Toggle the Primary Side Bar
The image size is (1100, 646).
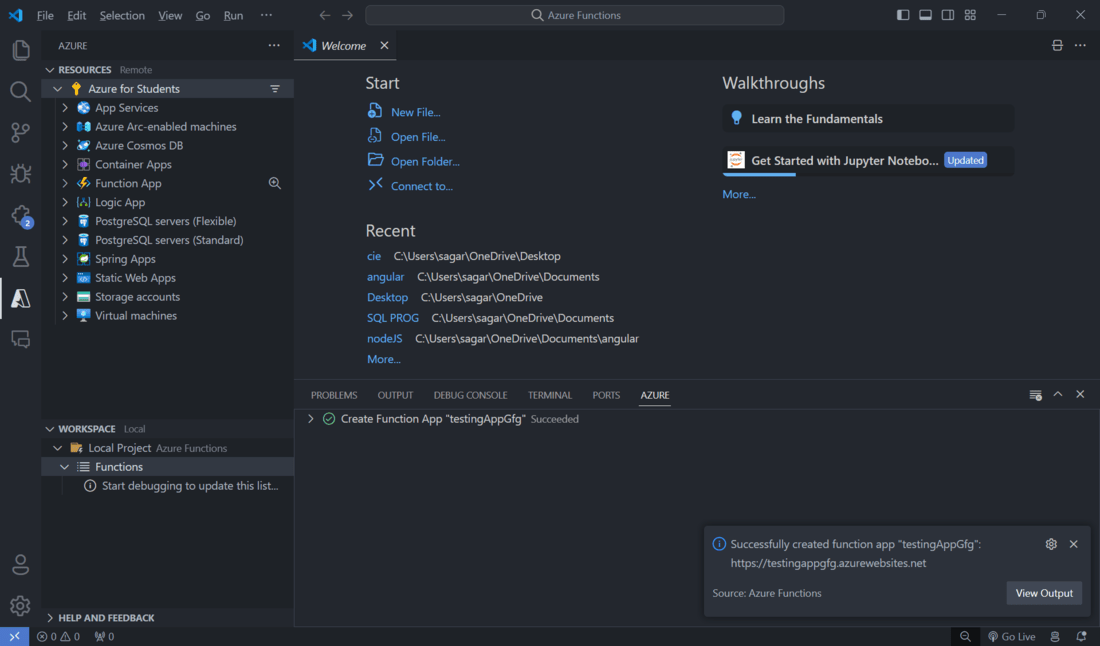[903, 15]
